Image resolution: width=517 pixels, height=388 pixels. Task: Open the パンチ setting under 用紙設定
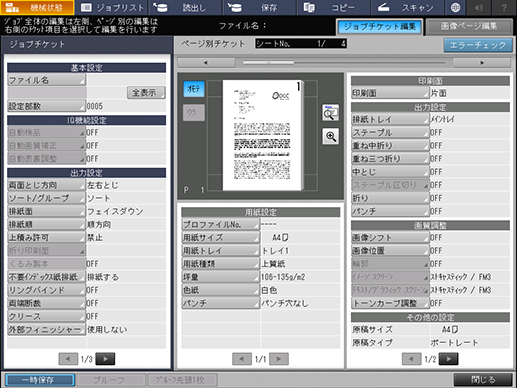pyautogui.click(x=221, y=303)
